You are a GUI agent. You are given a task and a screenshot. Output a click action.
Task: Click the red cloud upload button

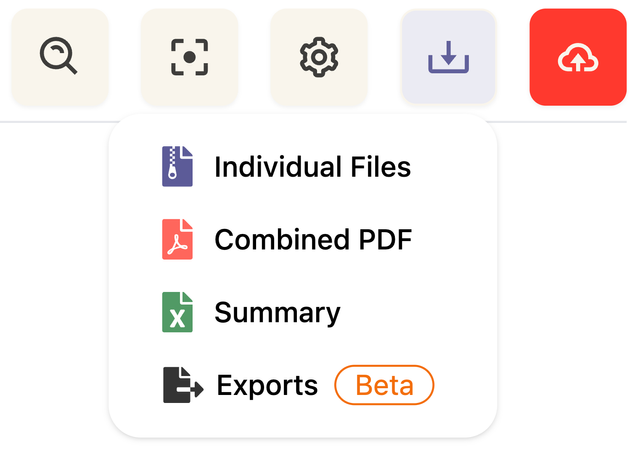(x=578, y=57)
